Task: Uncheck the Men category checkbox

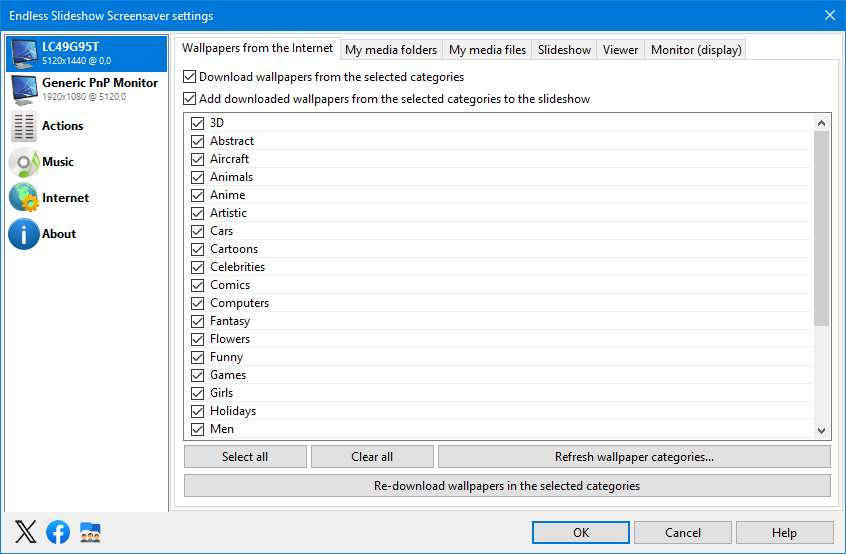Action: (197, 429)
